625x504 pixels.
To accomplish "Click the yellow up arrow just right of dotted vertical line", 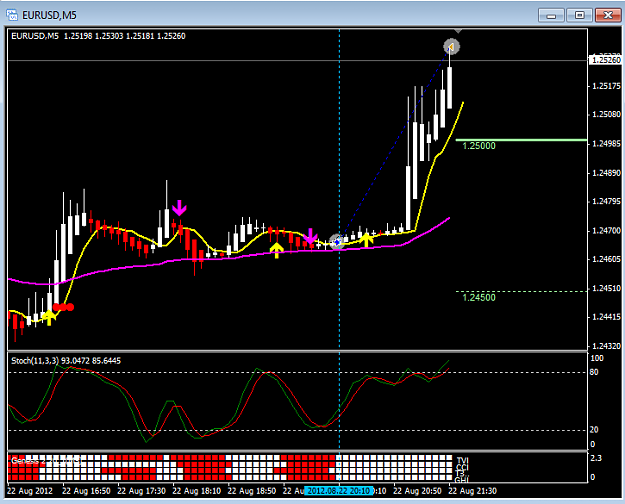I will coord(366,239).
